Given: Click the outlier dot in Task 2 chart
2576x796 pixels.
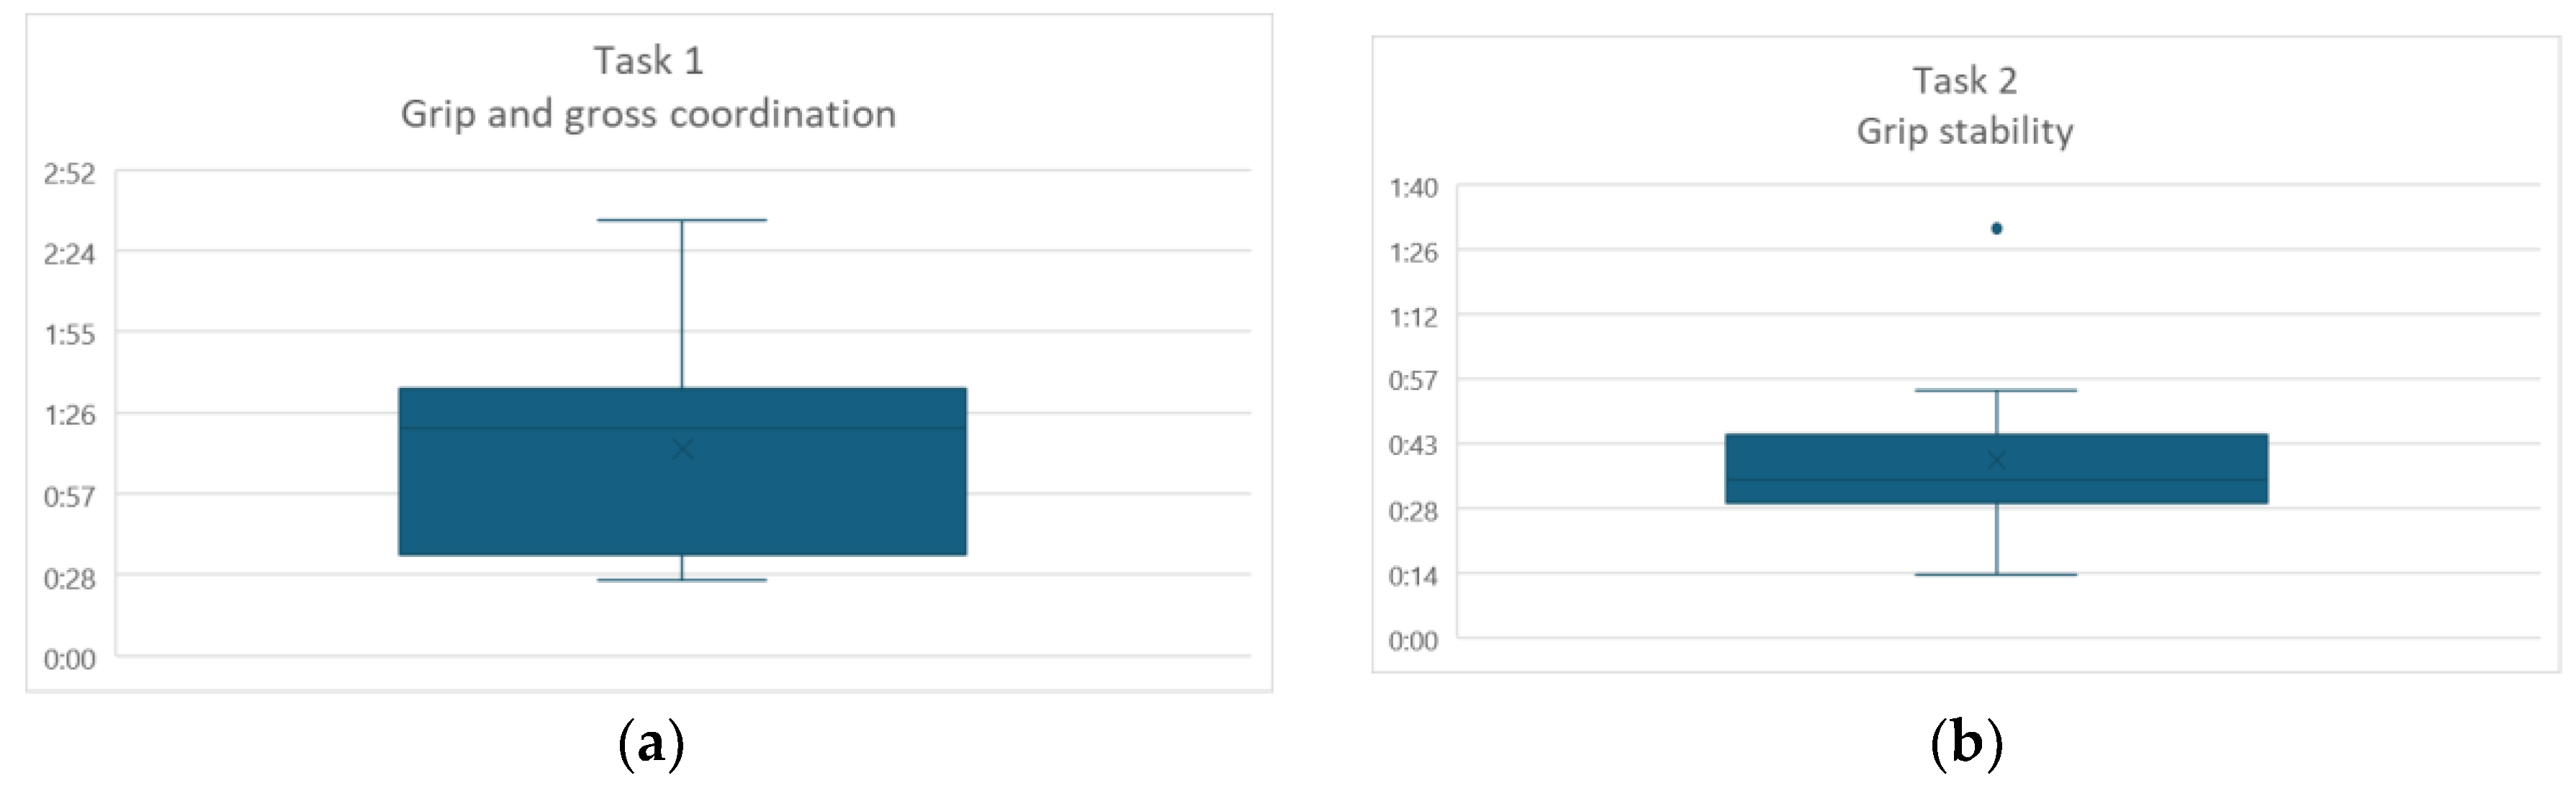Looking at the screenshot, I should 1996,229.
